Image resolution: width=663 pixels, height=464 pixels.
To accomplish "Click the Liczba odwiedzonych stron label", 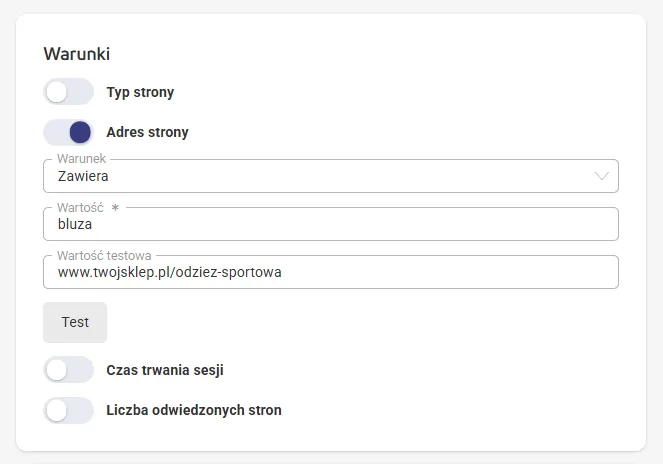I will [x=194, y=410].
